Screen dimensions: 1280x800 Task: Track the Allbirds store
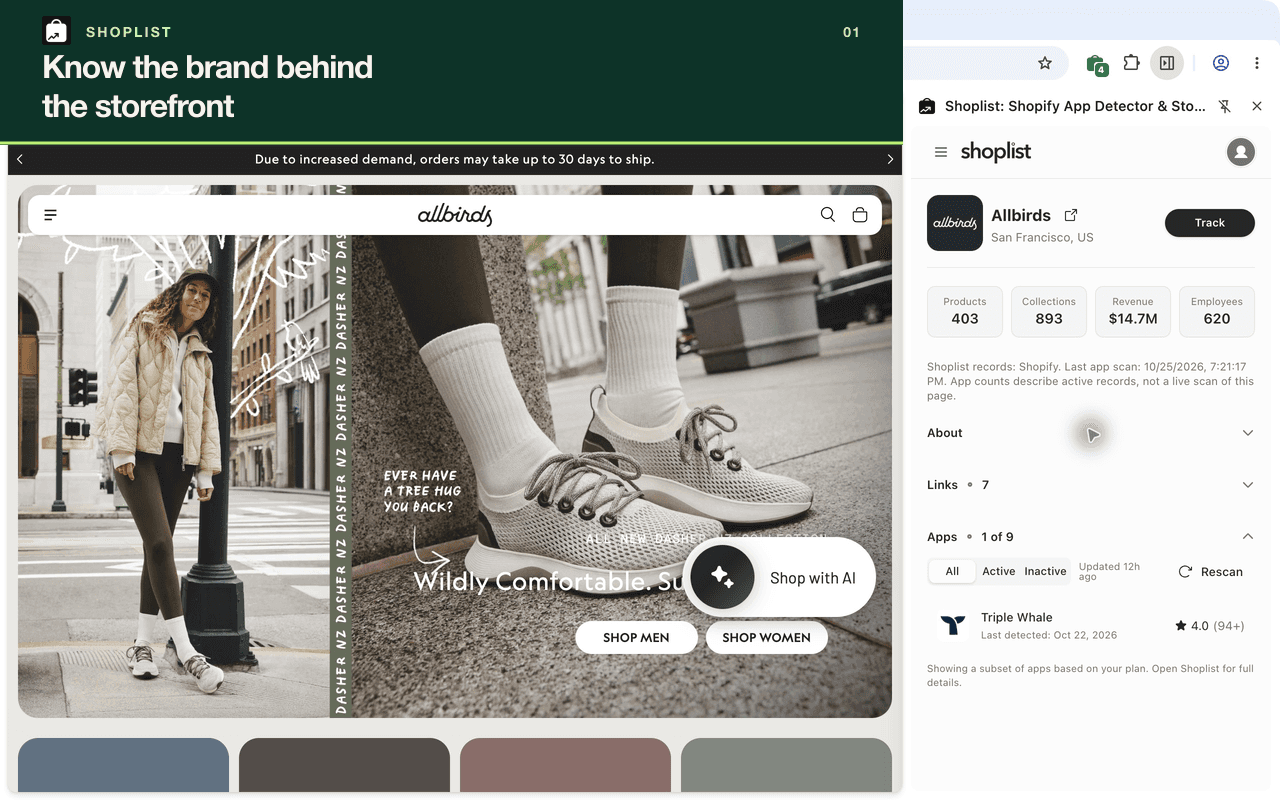[1210, 223]
